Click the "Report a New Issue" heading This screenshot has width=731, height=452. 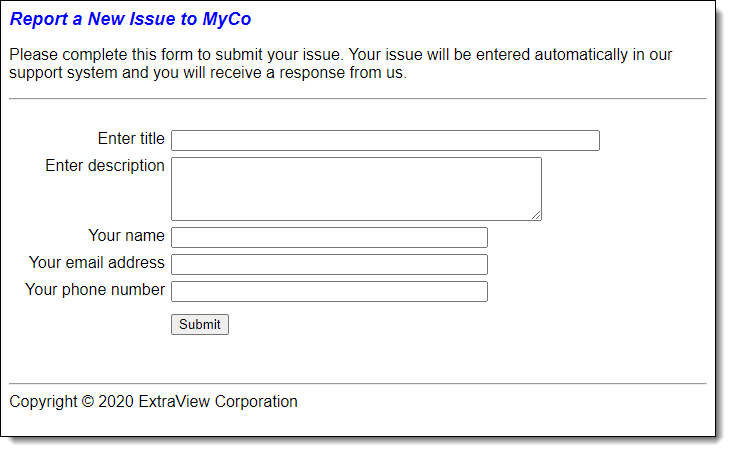(94, 19)
